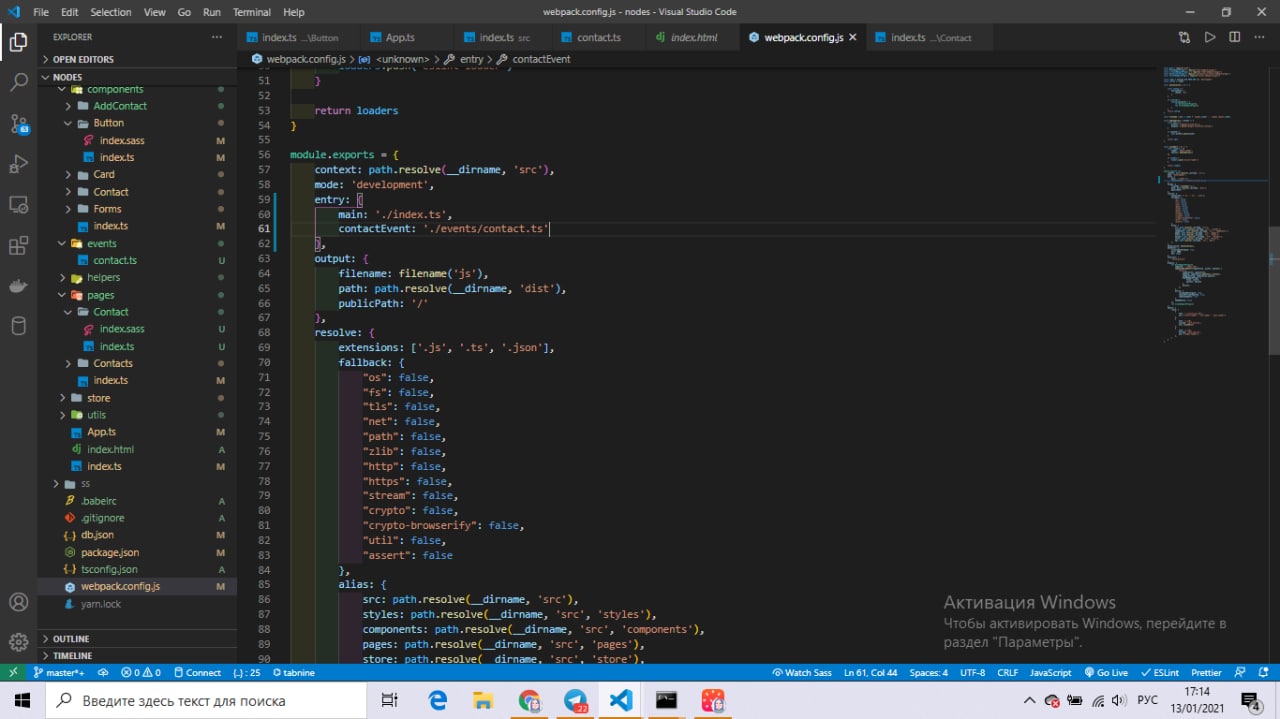Open the Docker view in activity bar
This screenshot has width=1280, height=719.
(18, 286)
